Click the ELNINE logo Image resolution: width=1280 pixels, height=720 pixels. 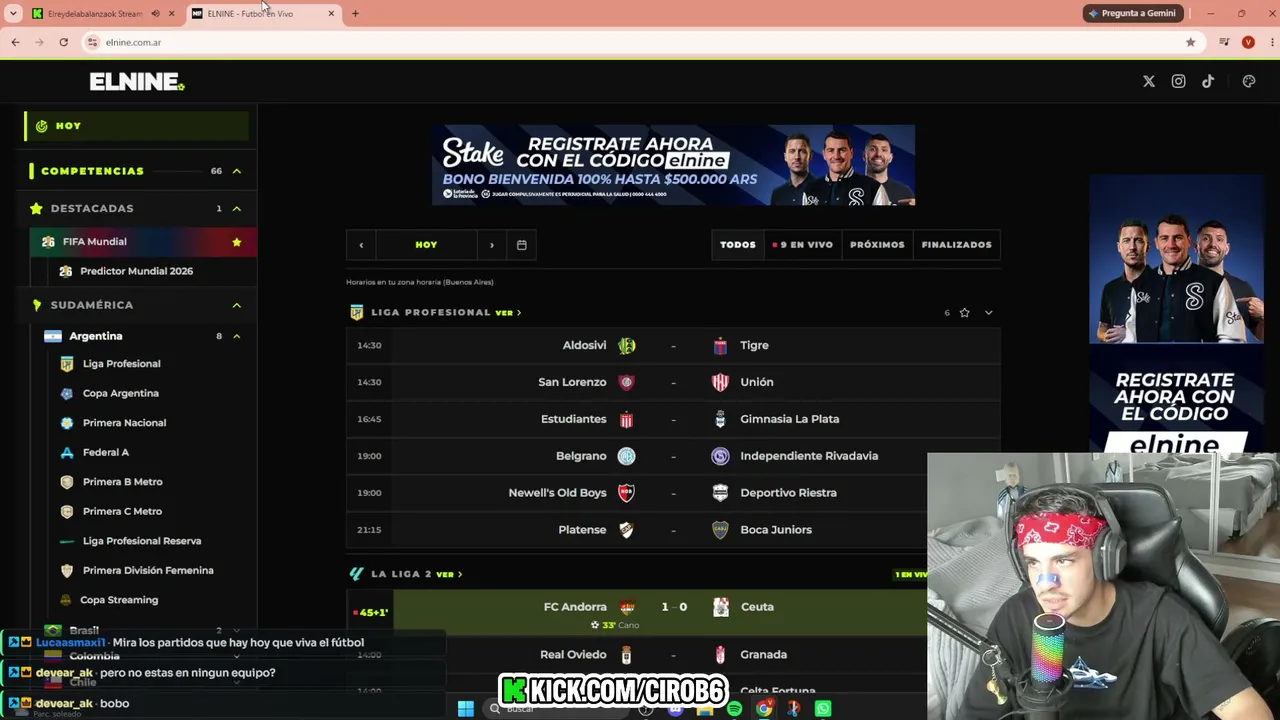(x=137, y=82)
